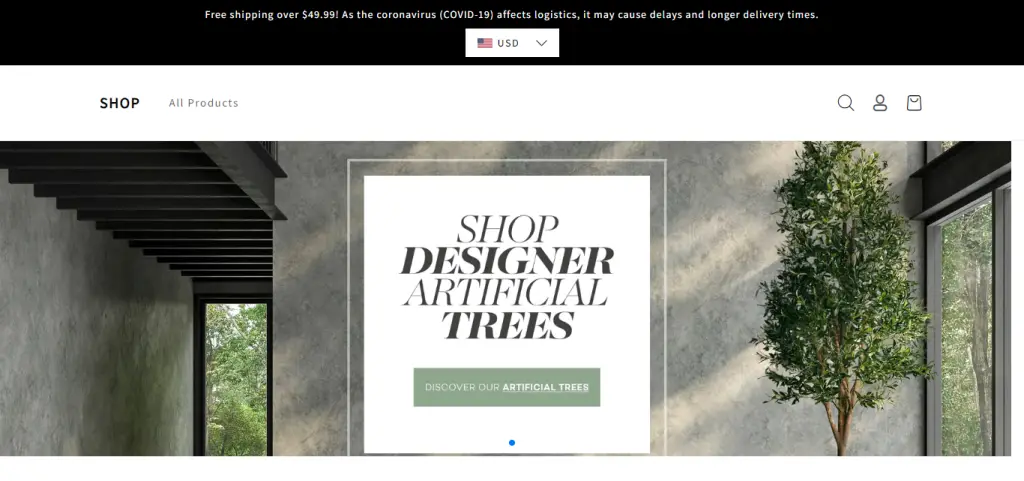The height and width of the screenshot is (481, 1024).
Task: Open the All Products menu item
Action: tap(204, 103)
